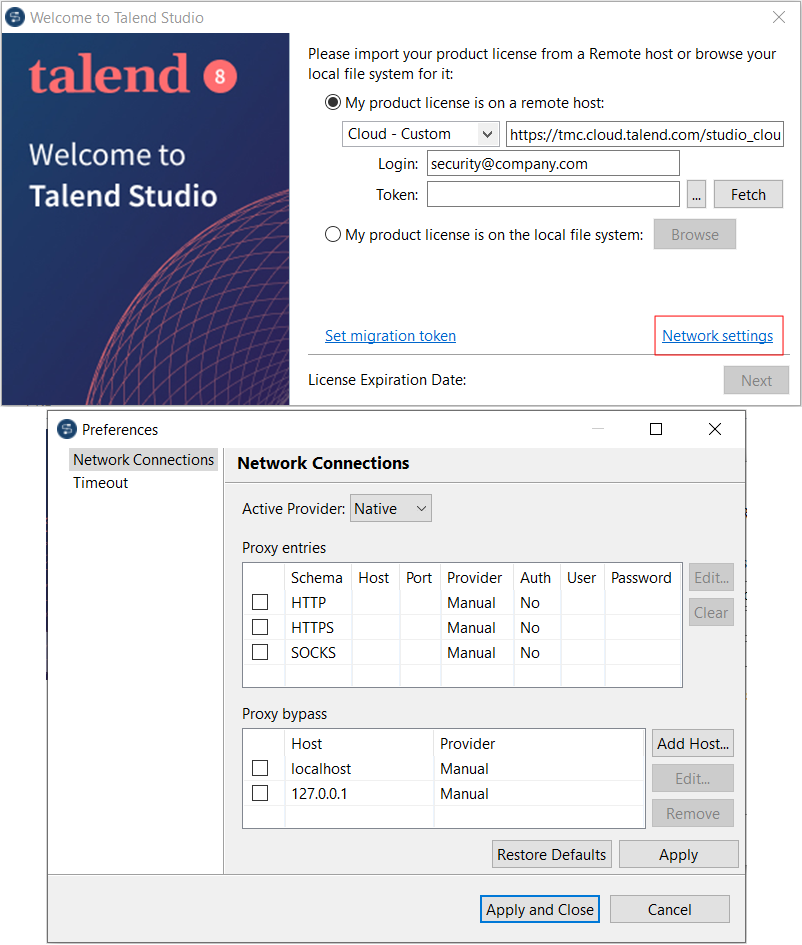Click Restore Defaults

tap(551, 855)
